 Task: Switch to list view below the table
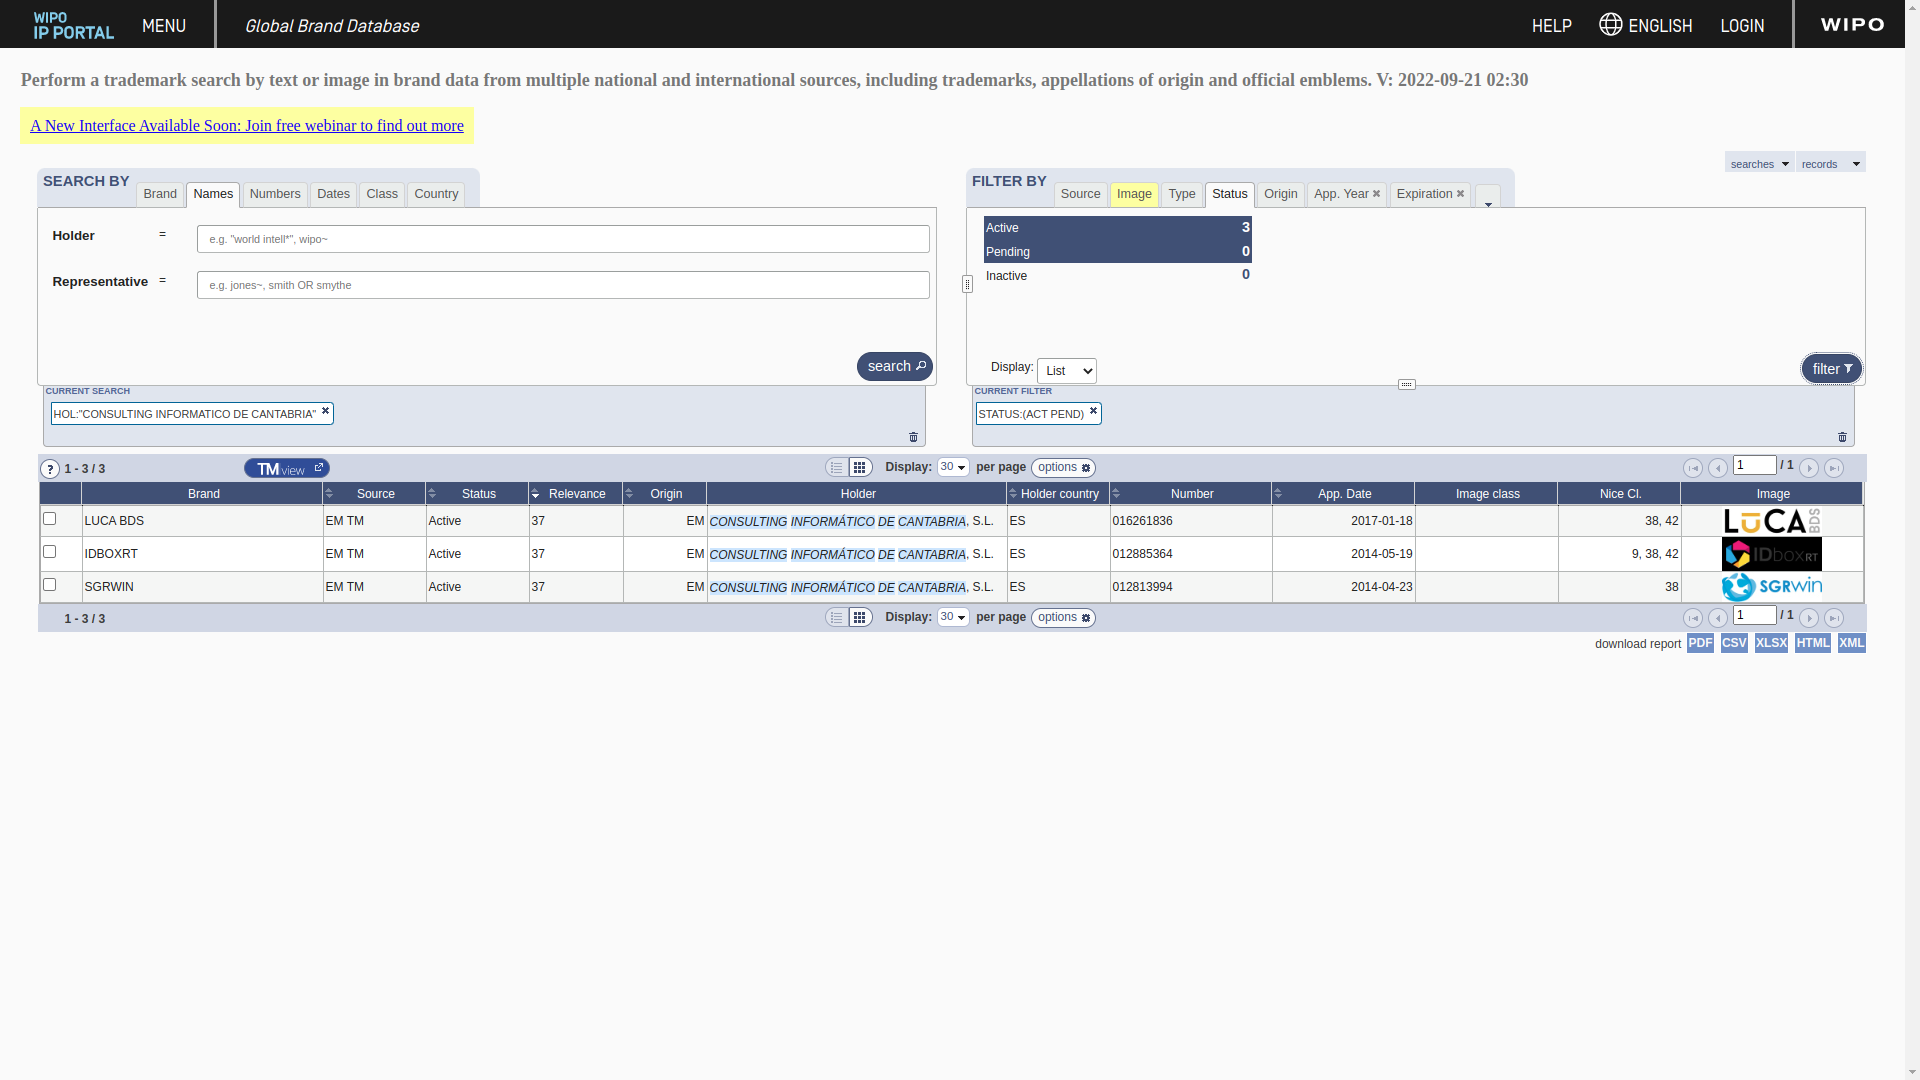837,618
